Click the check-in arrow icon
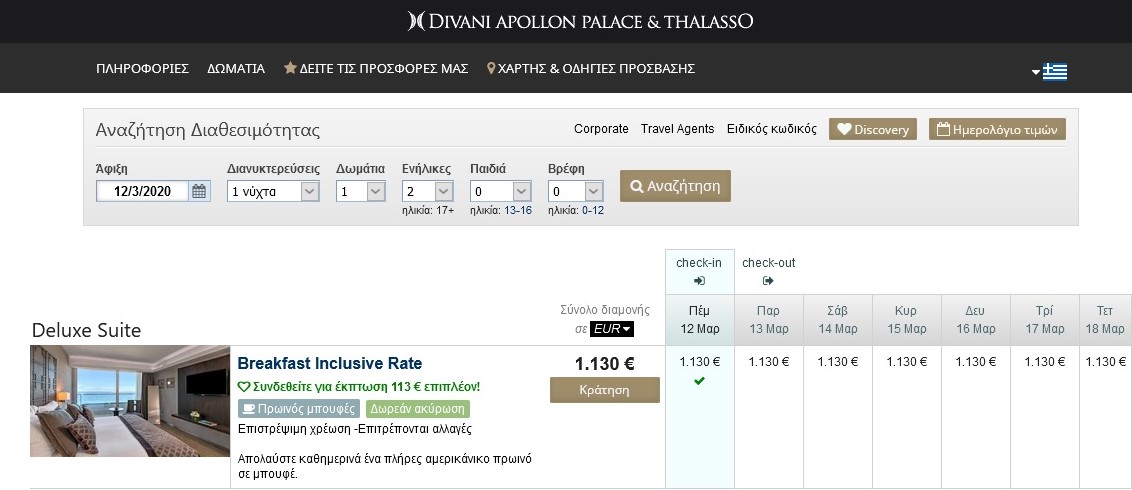This screenshot has width=1132, height=490. (x=699, y=281)
